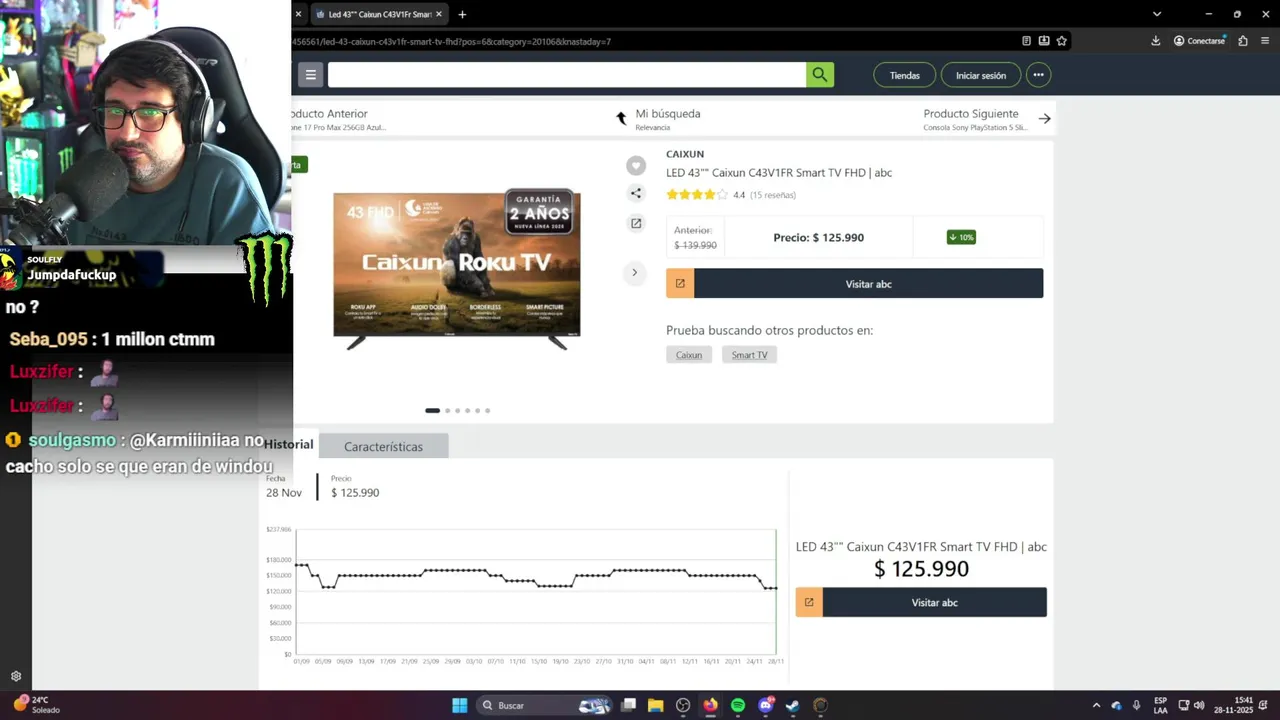Select the first carousel dot indicator
The height and width of the screenshot is (720, 1280).
click(432, 410)
